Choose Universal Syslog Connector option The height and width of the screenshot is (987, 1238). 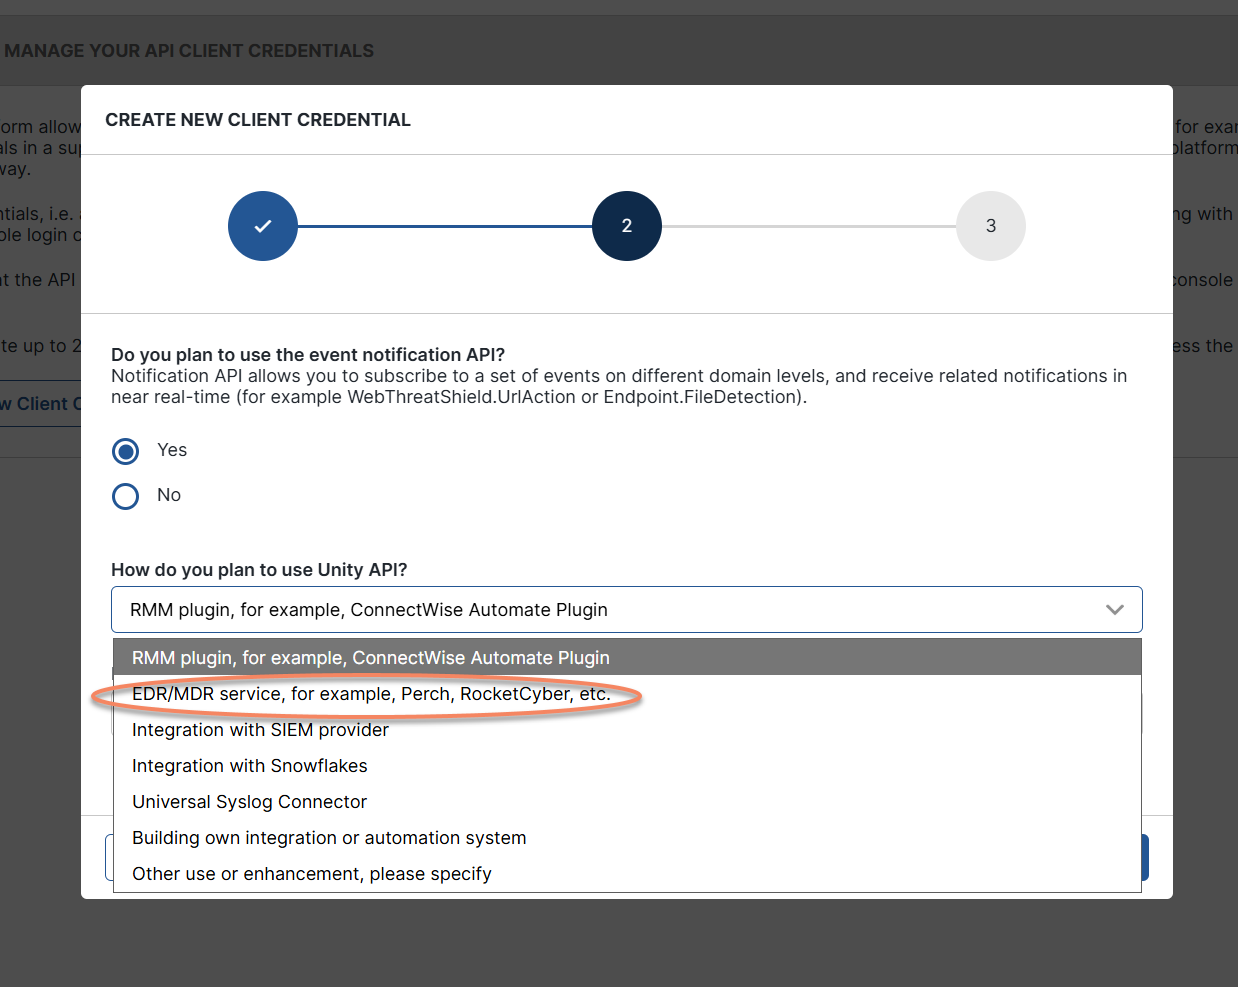(627, 802)
